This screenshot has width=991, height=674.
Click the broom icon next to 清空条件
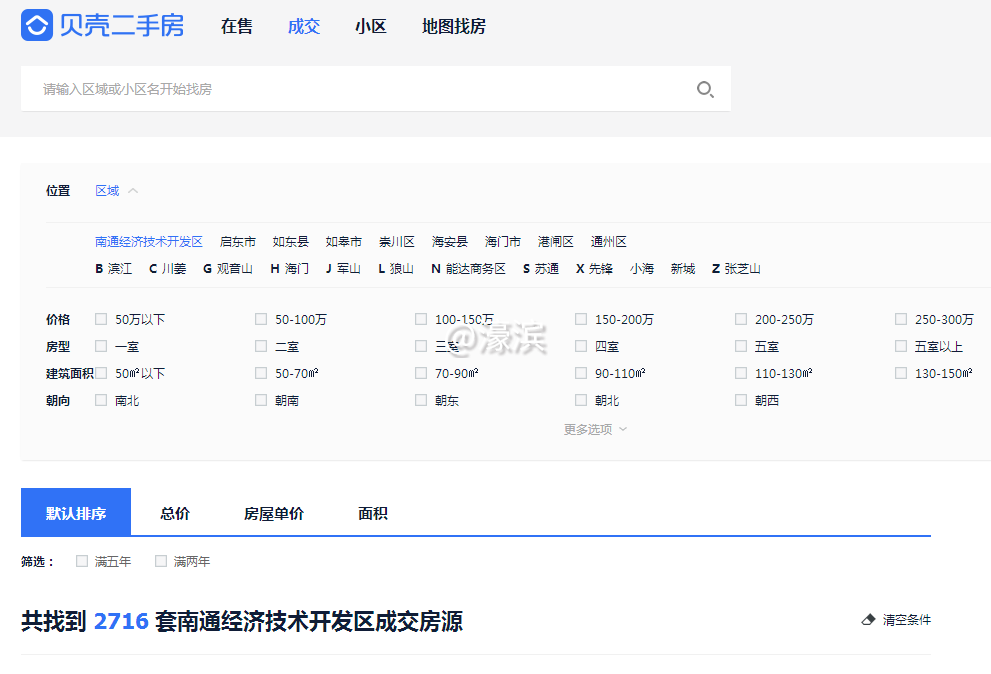[x=868, y=619]
